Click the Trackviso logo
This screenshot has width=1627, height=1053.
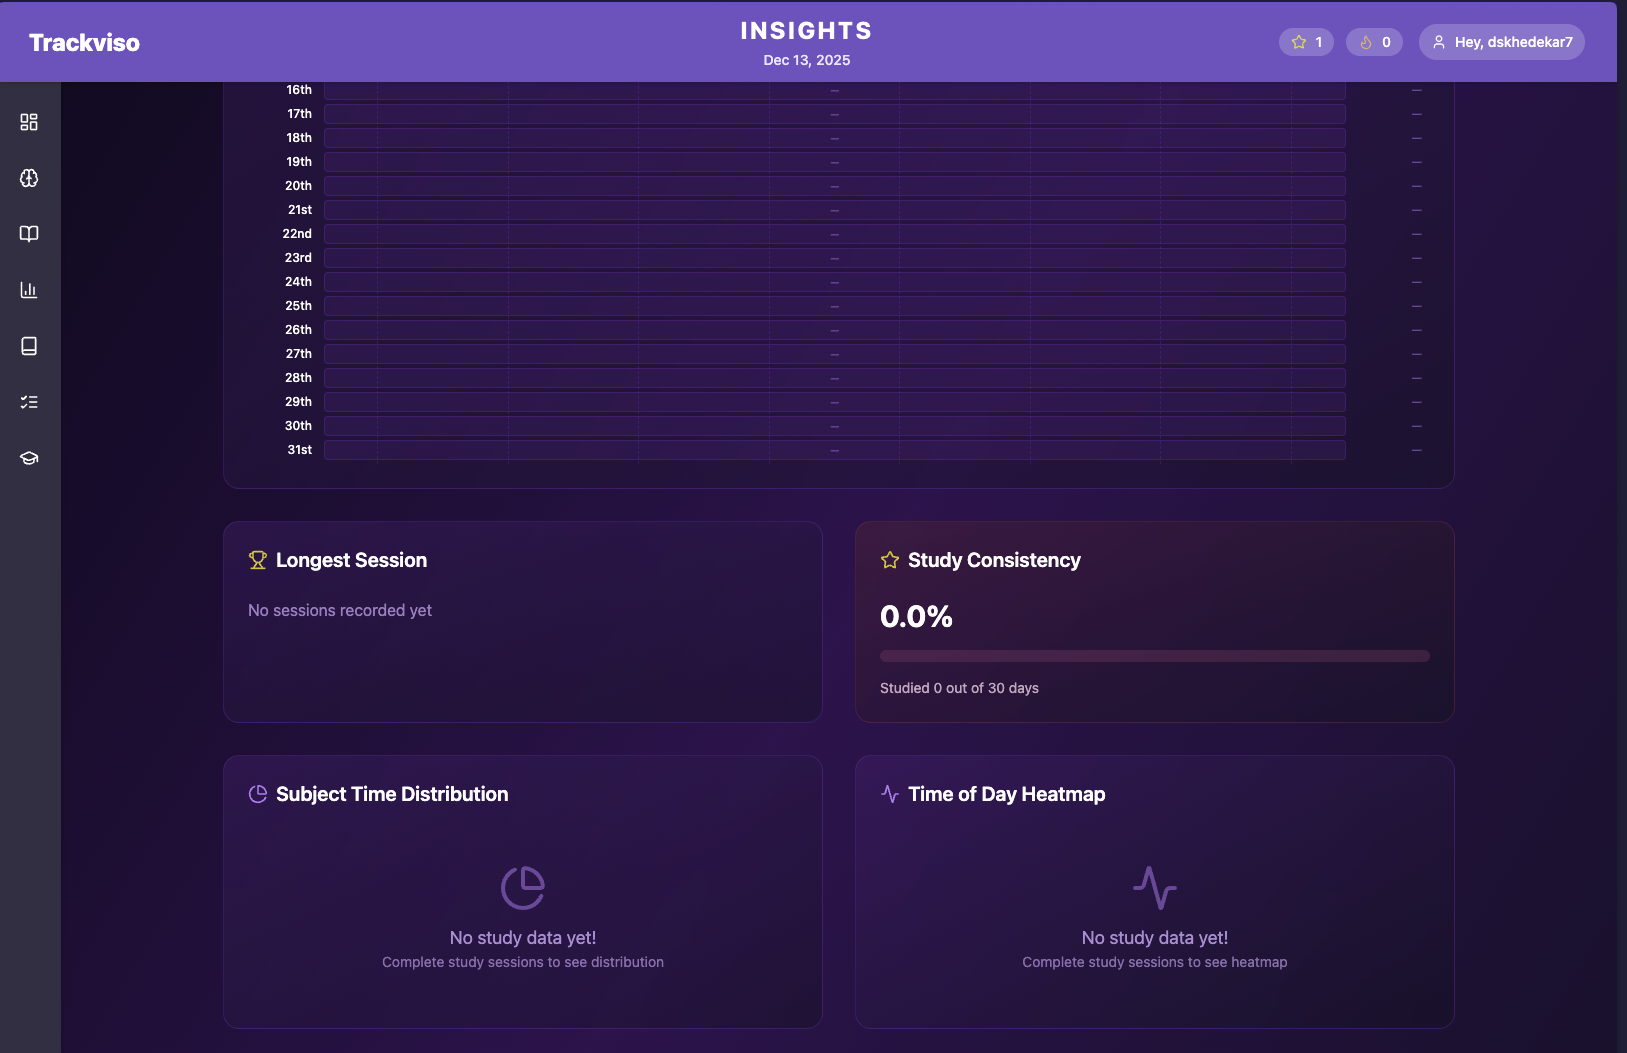pyautogui.click(x=84, y=41)
